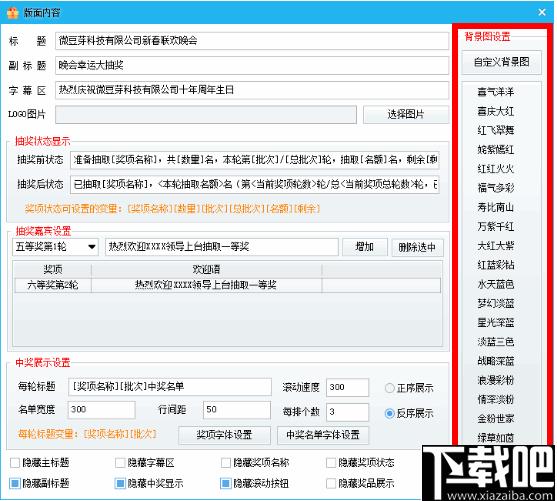Choose the 喜庆大红 background
Screen dimensions: 557x501
click(496, 111)
